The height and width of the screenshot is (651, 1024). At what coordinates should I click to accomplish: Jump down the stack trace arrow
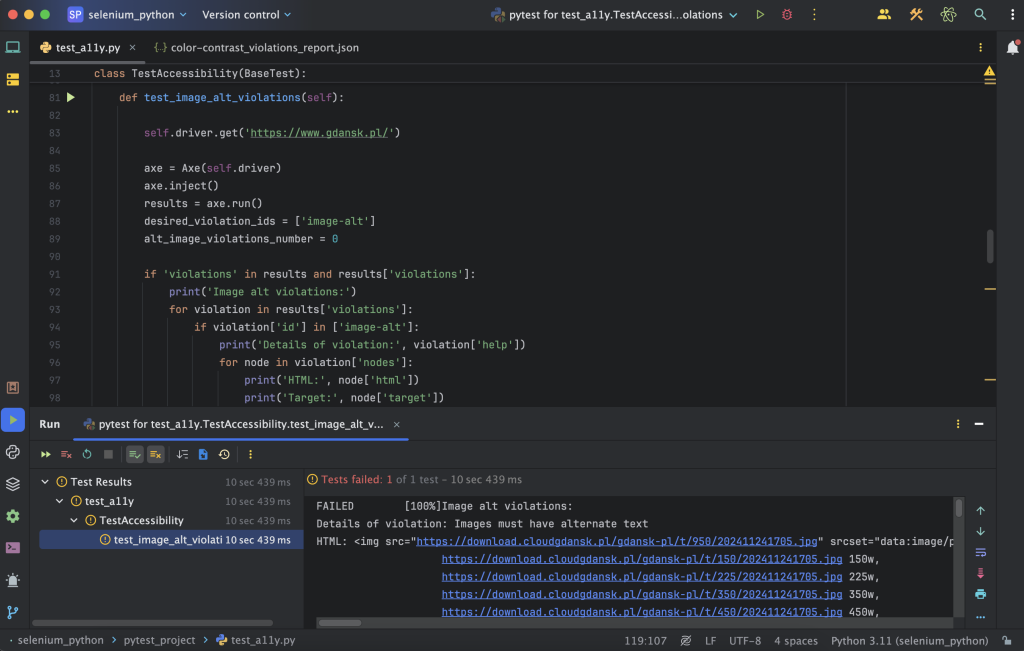point(980,532)
